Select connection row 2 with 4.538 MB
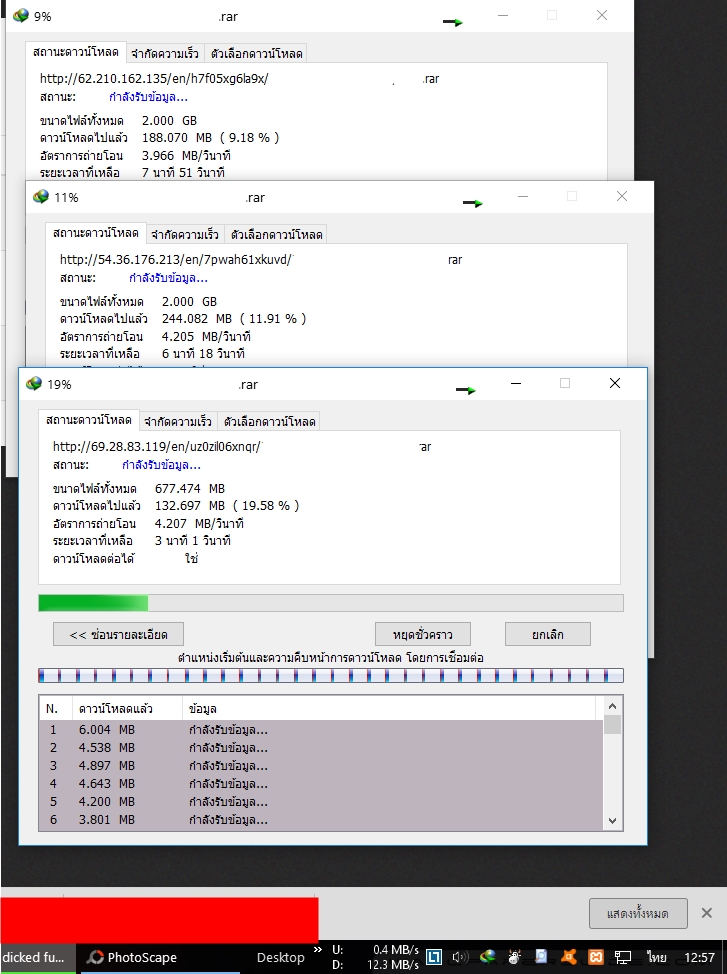This screenshot has height=974, width=727. click(x=321, y=748)
